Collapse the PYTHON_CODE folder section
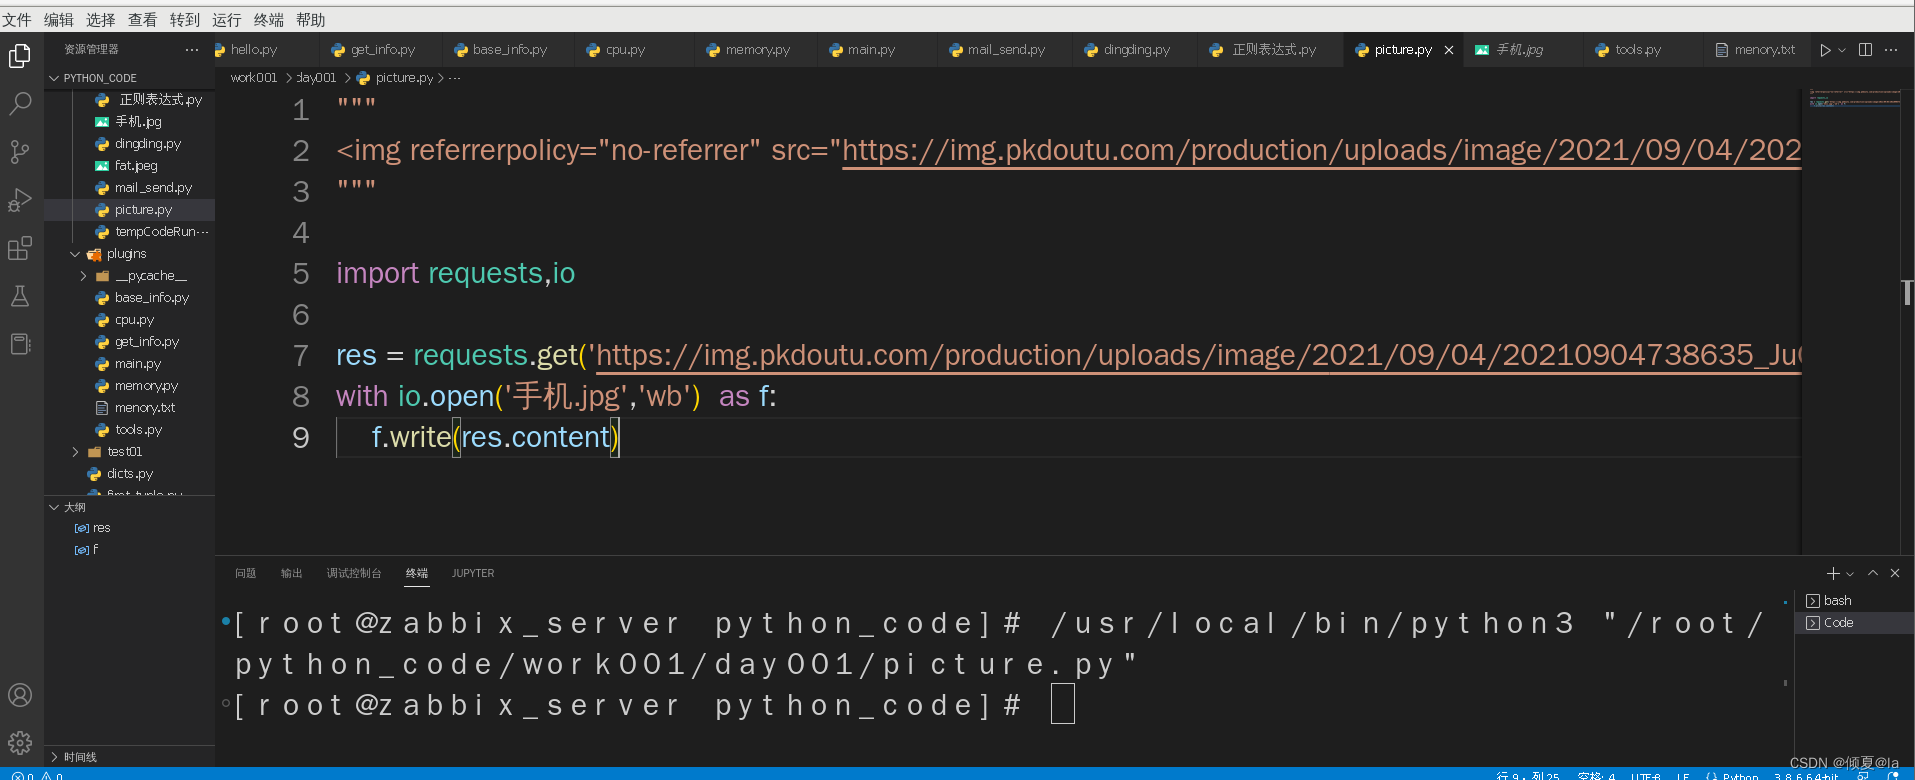This screenshot has height=780, width=1915. tap(130, 78)
